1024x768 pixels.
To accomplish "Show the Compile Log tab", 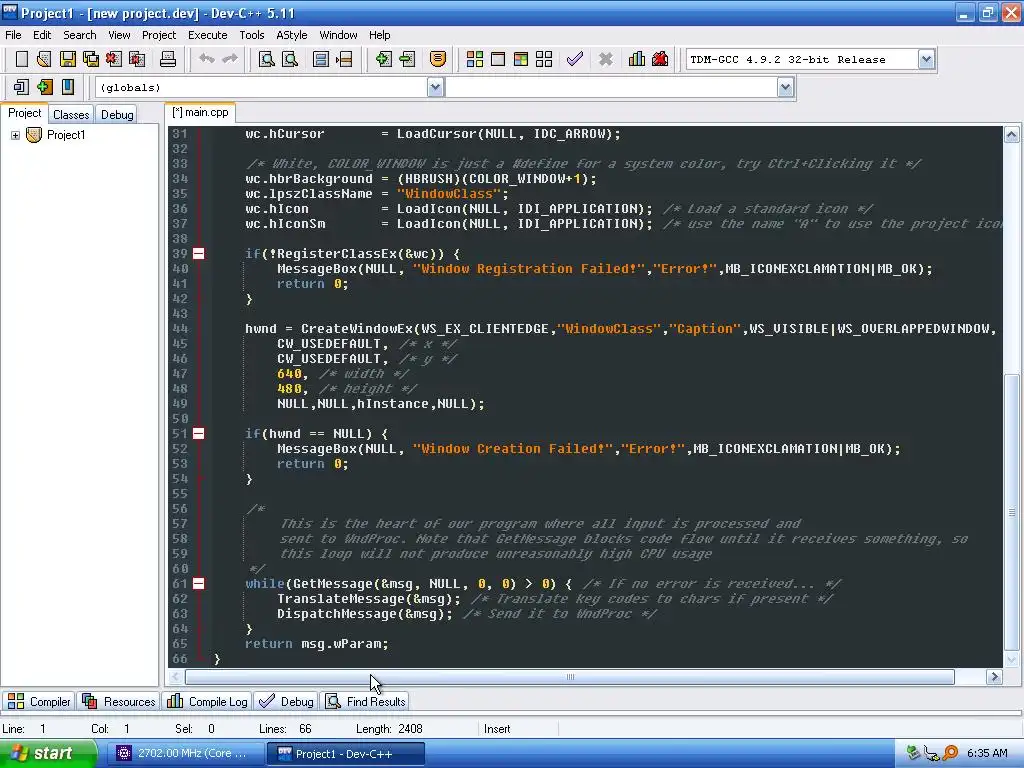I will [x=207, y=701].
